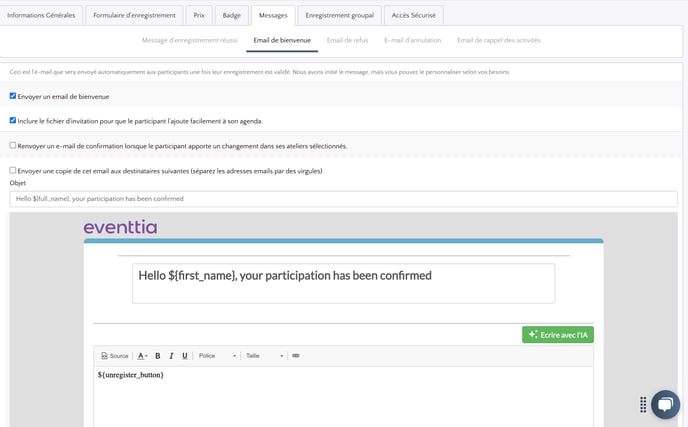Click the Objet subject input field
The width and height of the screenshot is (688, 427).
click(x=344, y=199)
